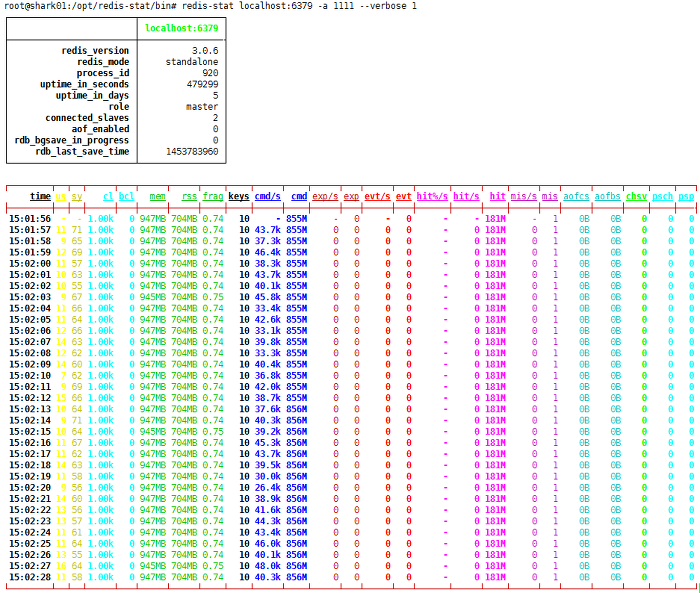
Task: Select the version value 3.0.6
Action: [x=205, y=50]
